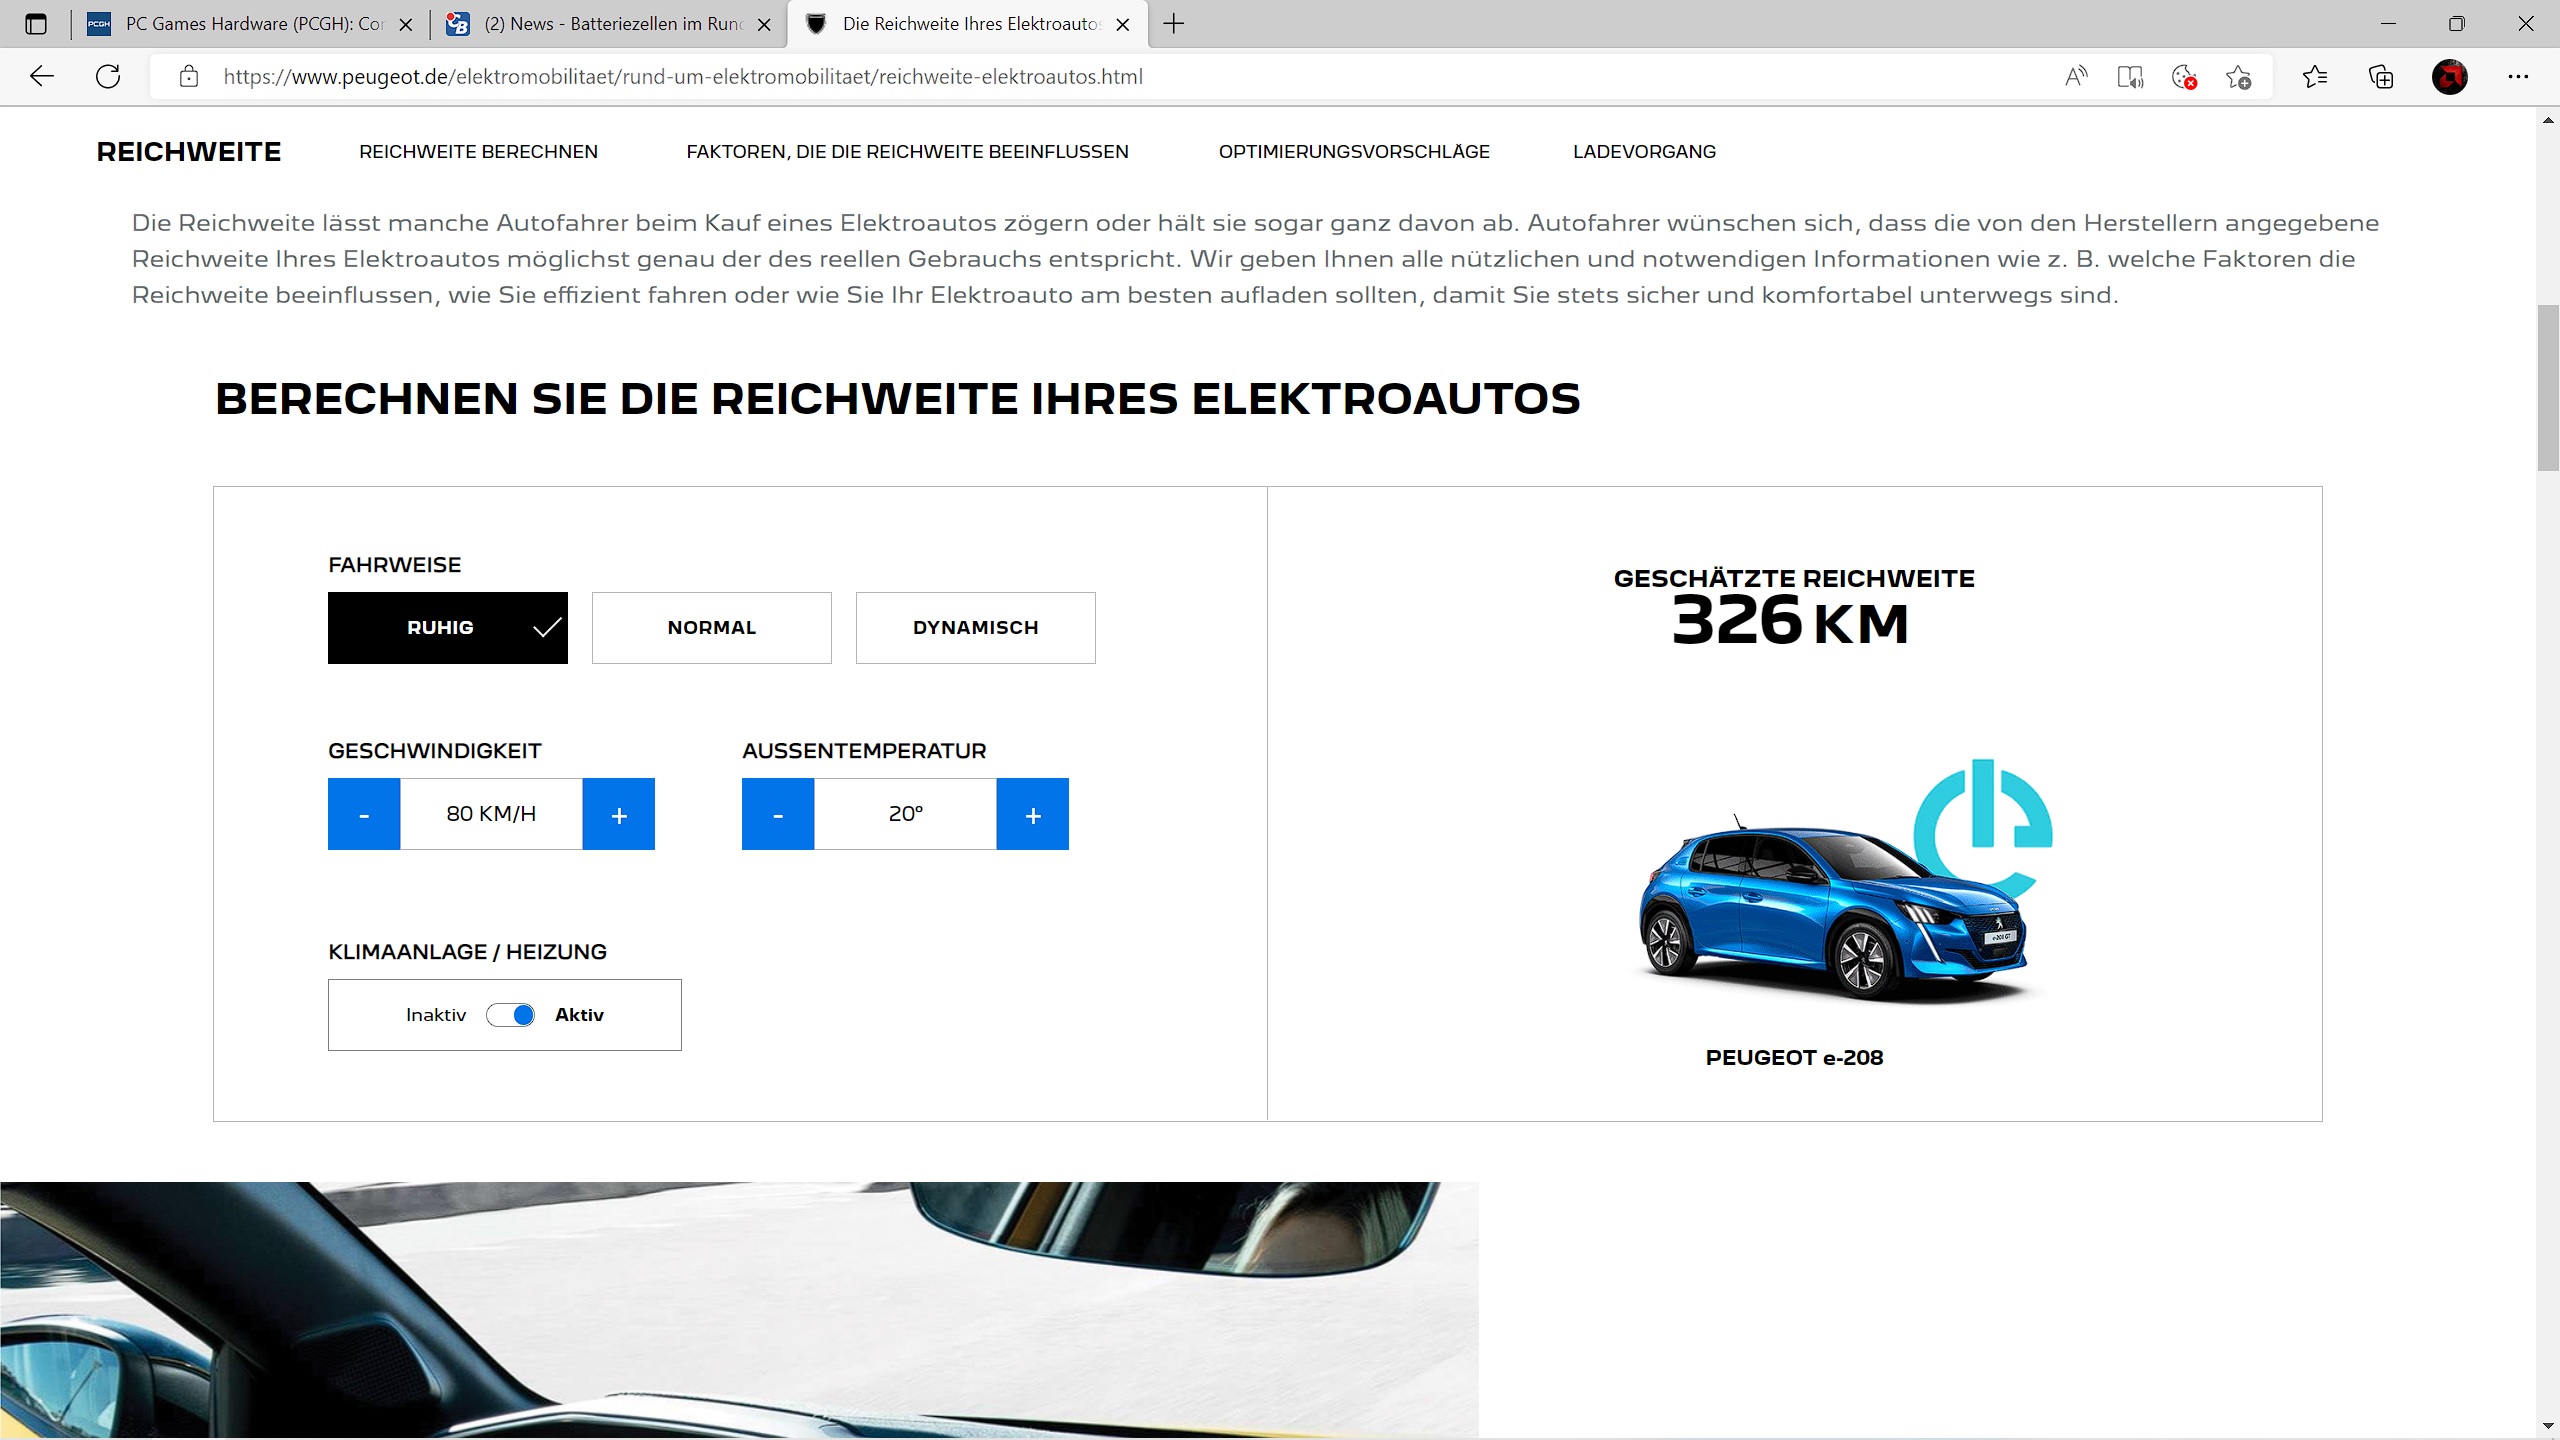Open the Read aloud icon
The width and height of the screenshot is (2560, 1440).
(x=2076, y=77)
